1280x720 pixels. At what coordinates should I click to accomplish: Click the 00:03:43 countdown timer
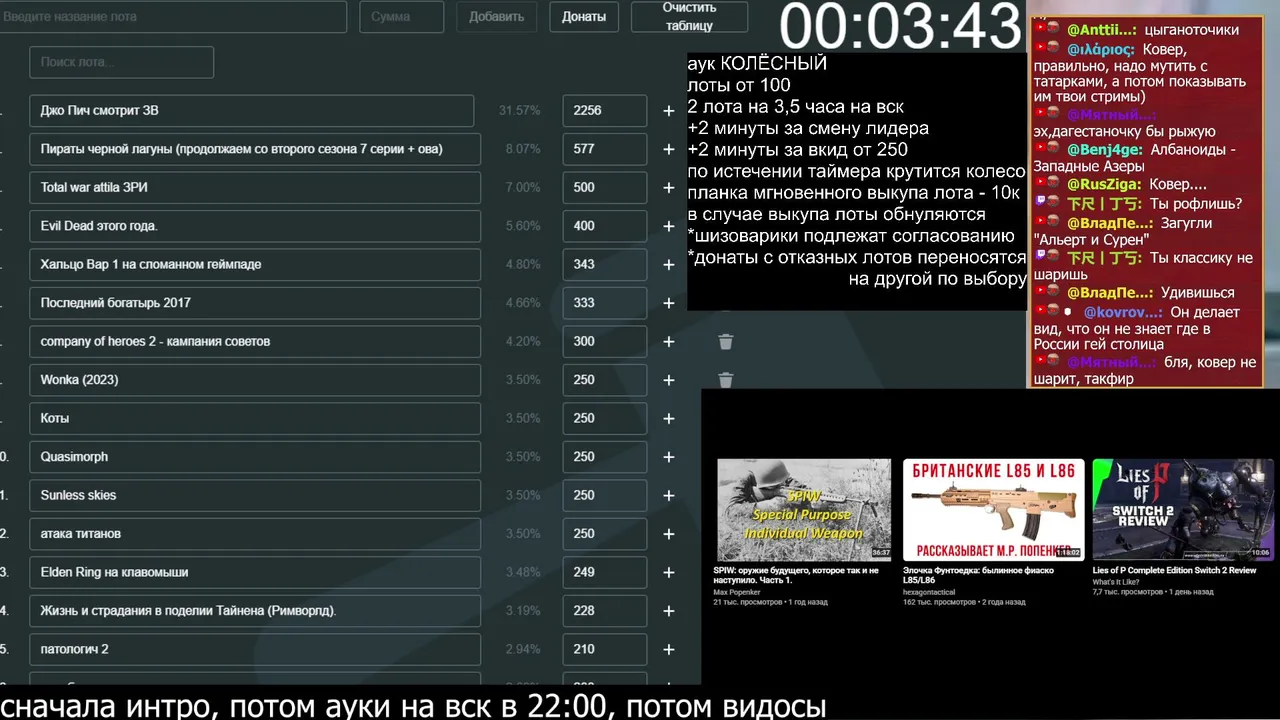click(x=900, y=26)
